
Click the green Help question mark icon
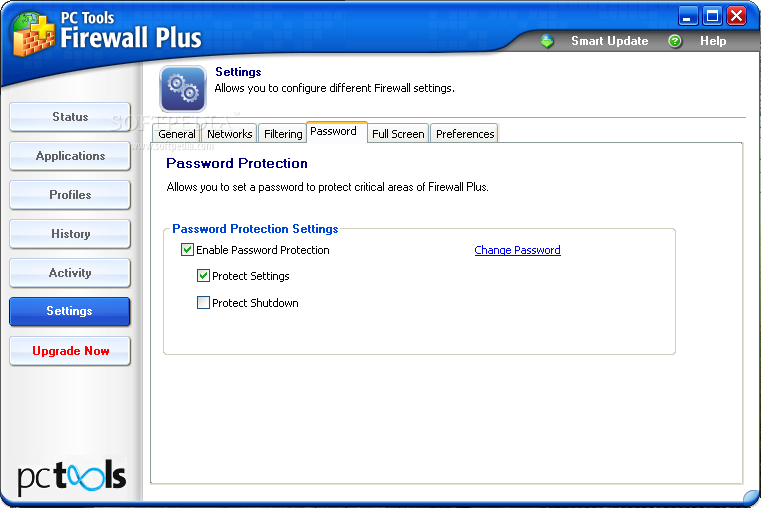[675, 41]
